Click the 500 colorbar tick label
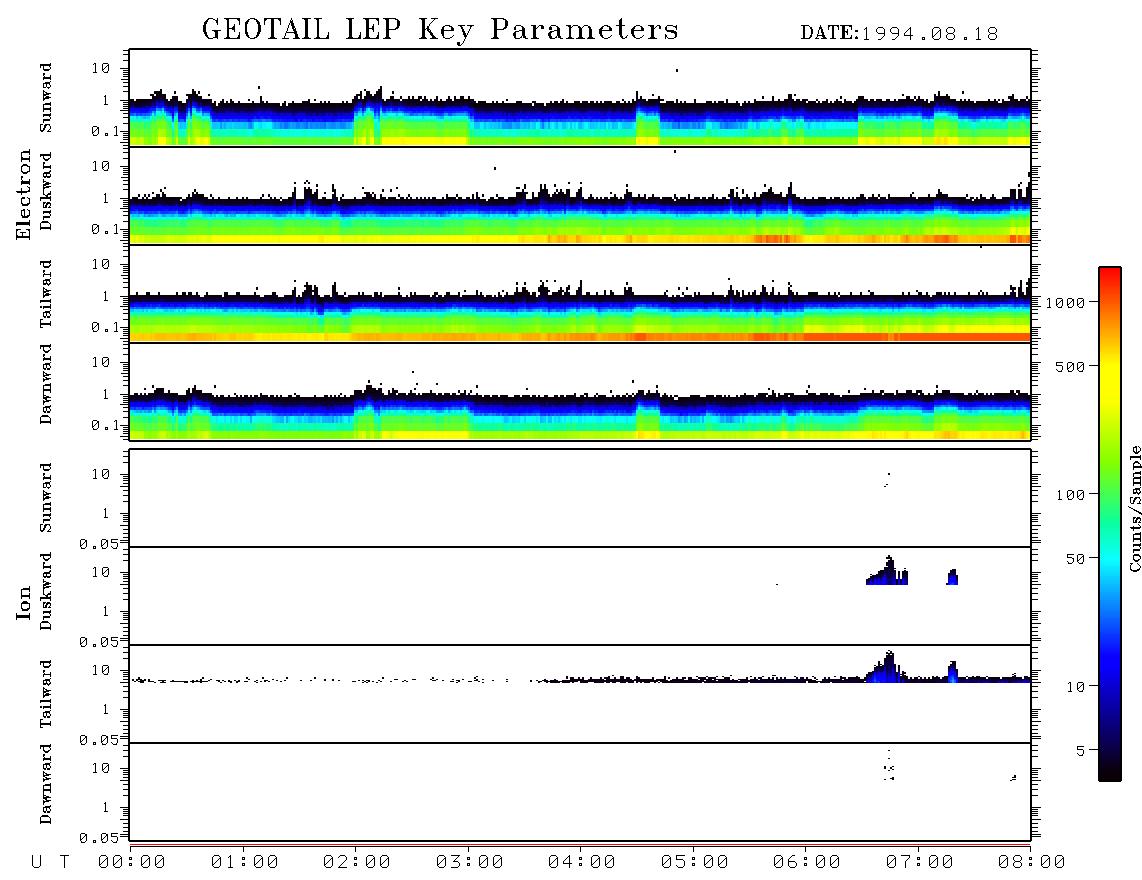 click(x=1071, y=367)
